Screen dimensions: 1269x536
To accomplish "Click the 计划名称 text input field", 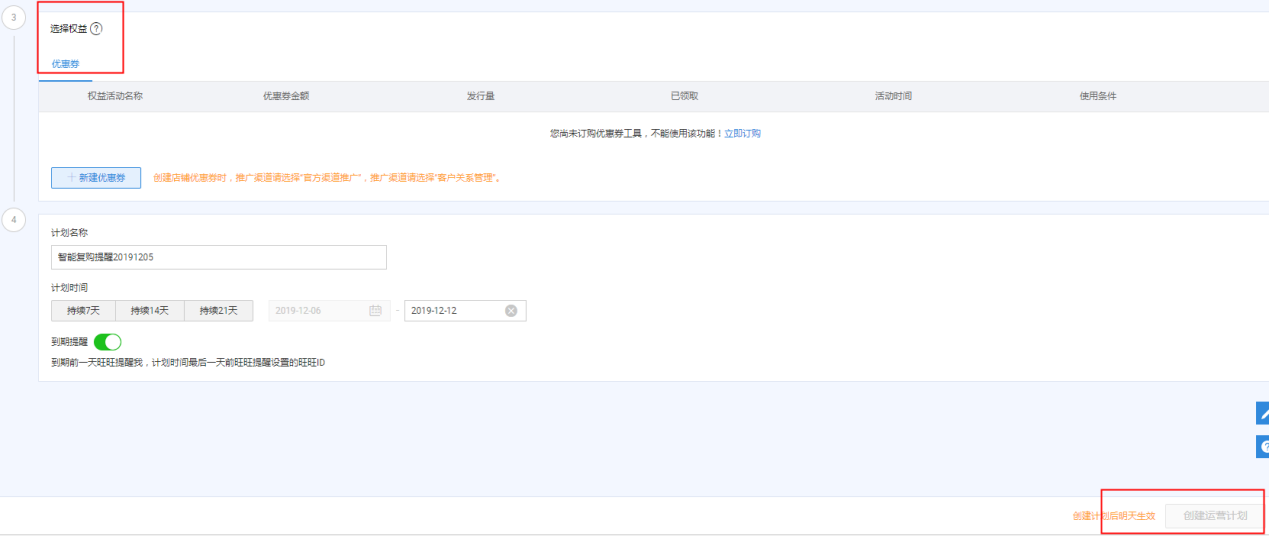I will click(218, 257).
